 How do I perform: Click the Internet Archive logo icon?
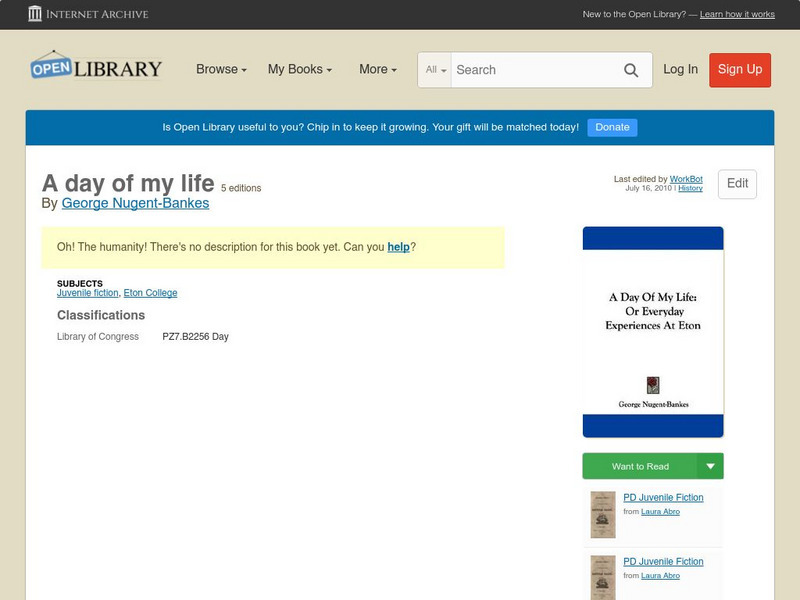pyautogui.click(x=37, y=14)
